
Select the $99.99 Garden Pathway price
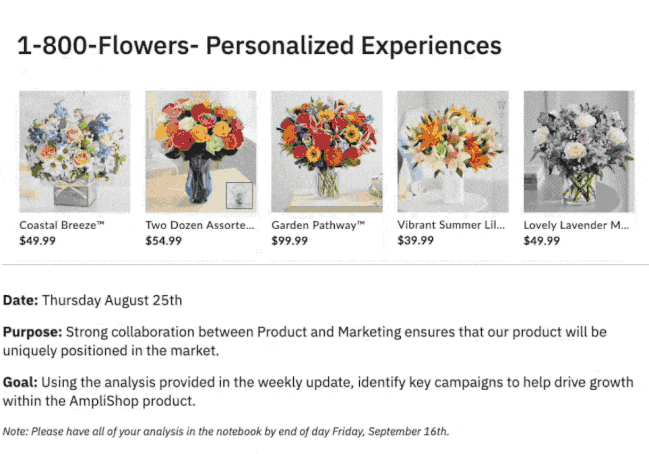pyautogui.click(x=290, y=241)
